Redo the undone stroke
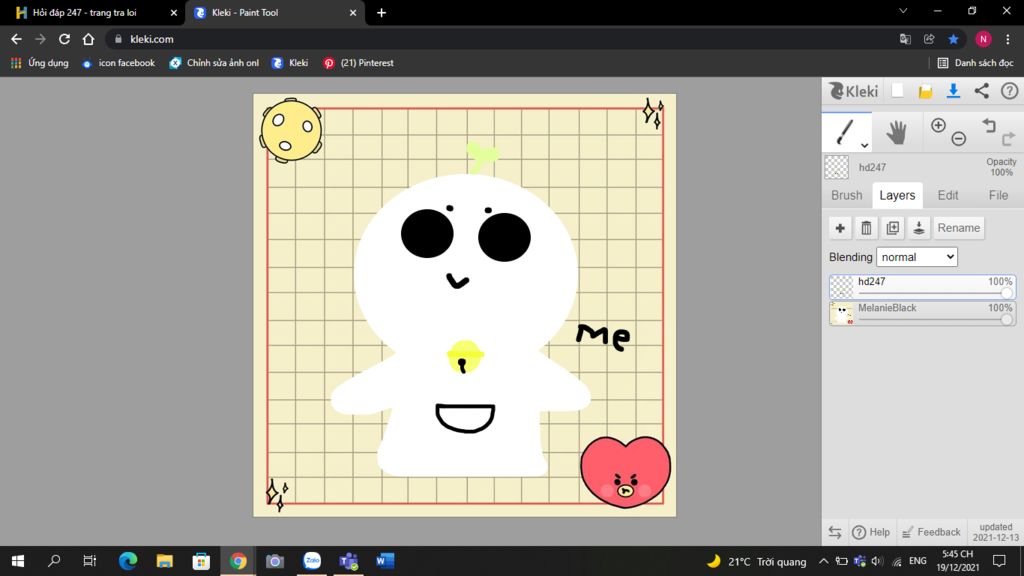The height and width of the screenshot is (576, 1024). (x=1008, y=138)
